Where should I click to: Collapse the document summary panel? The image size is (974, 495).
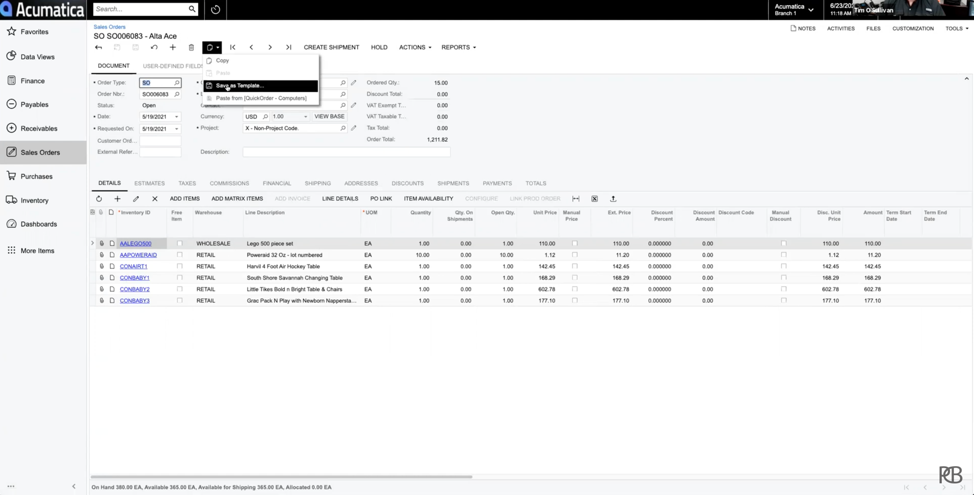pyautogui.click(x=966, y=79)
